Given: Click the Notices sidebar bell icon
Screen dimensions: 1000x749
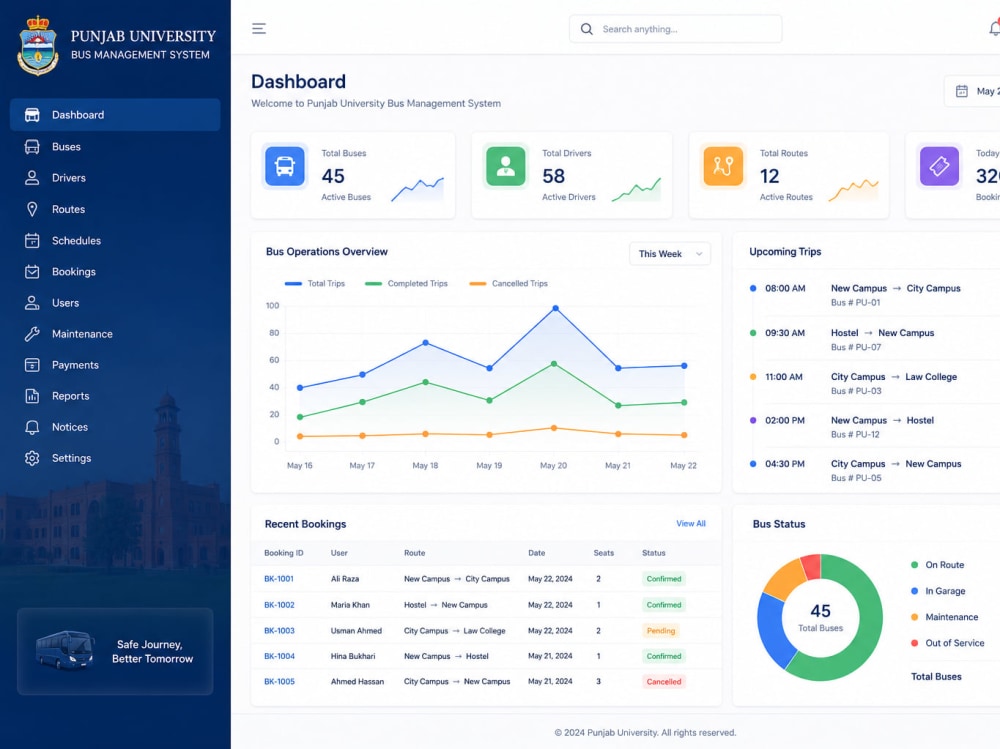Looking at the screenshot, I should pos(32,427).
